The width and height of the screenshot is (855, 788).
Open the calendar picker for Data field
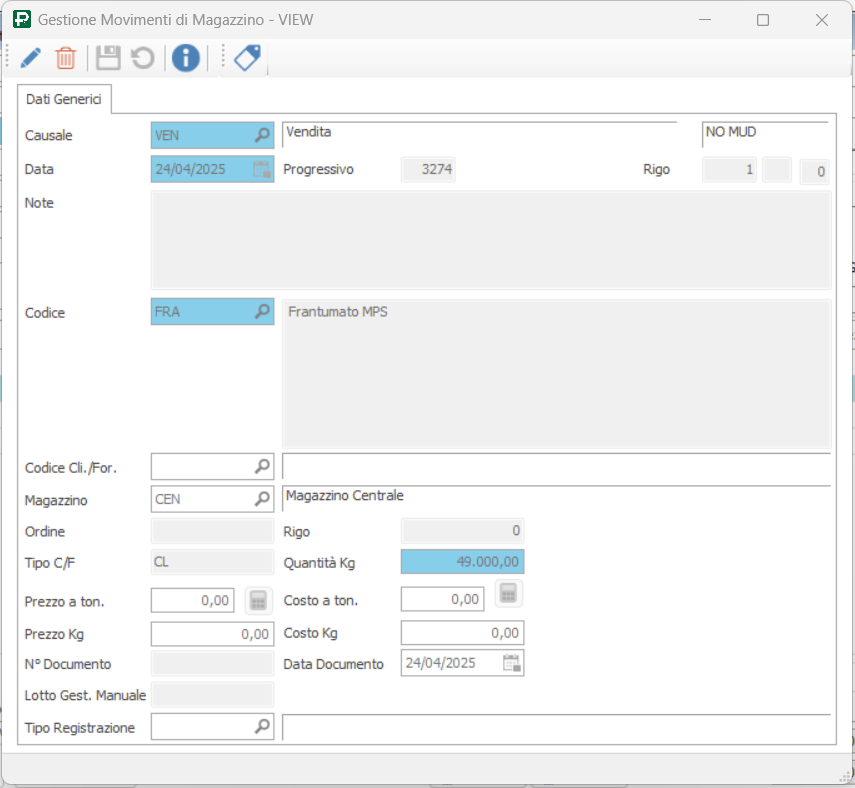pyautogui.click(x=262, y=169)
